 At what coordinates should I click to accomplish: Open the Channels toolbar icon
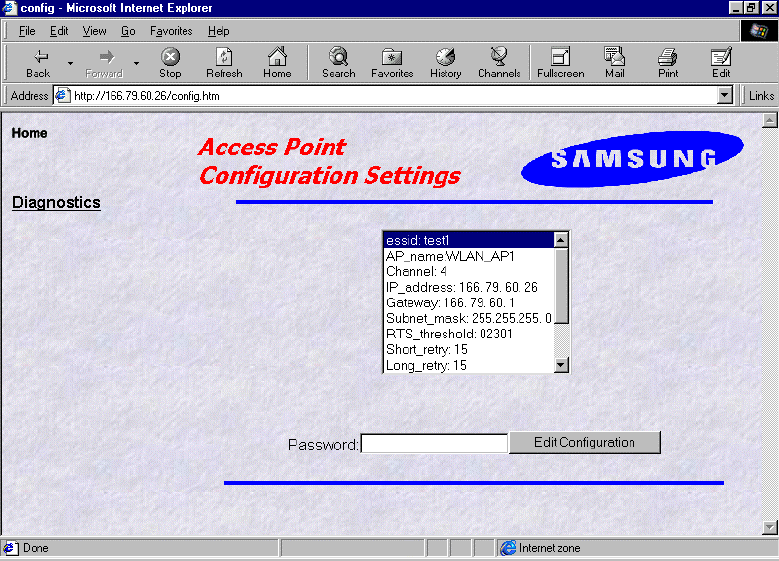(499, 63)
